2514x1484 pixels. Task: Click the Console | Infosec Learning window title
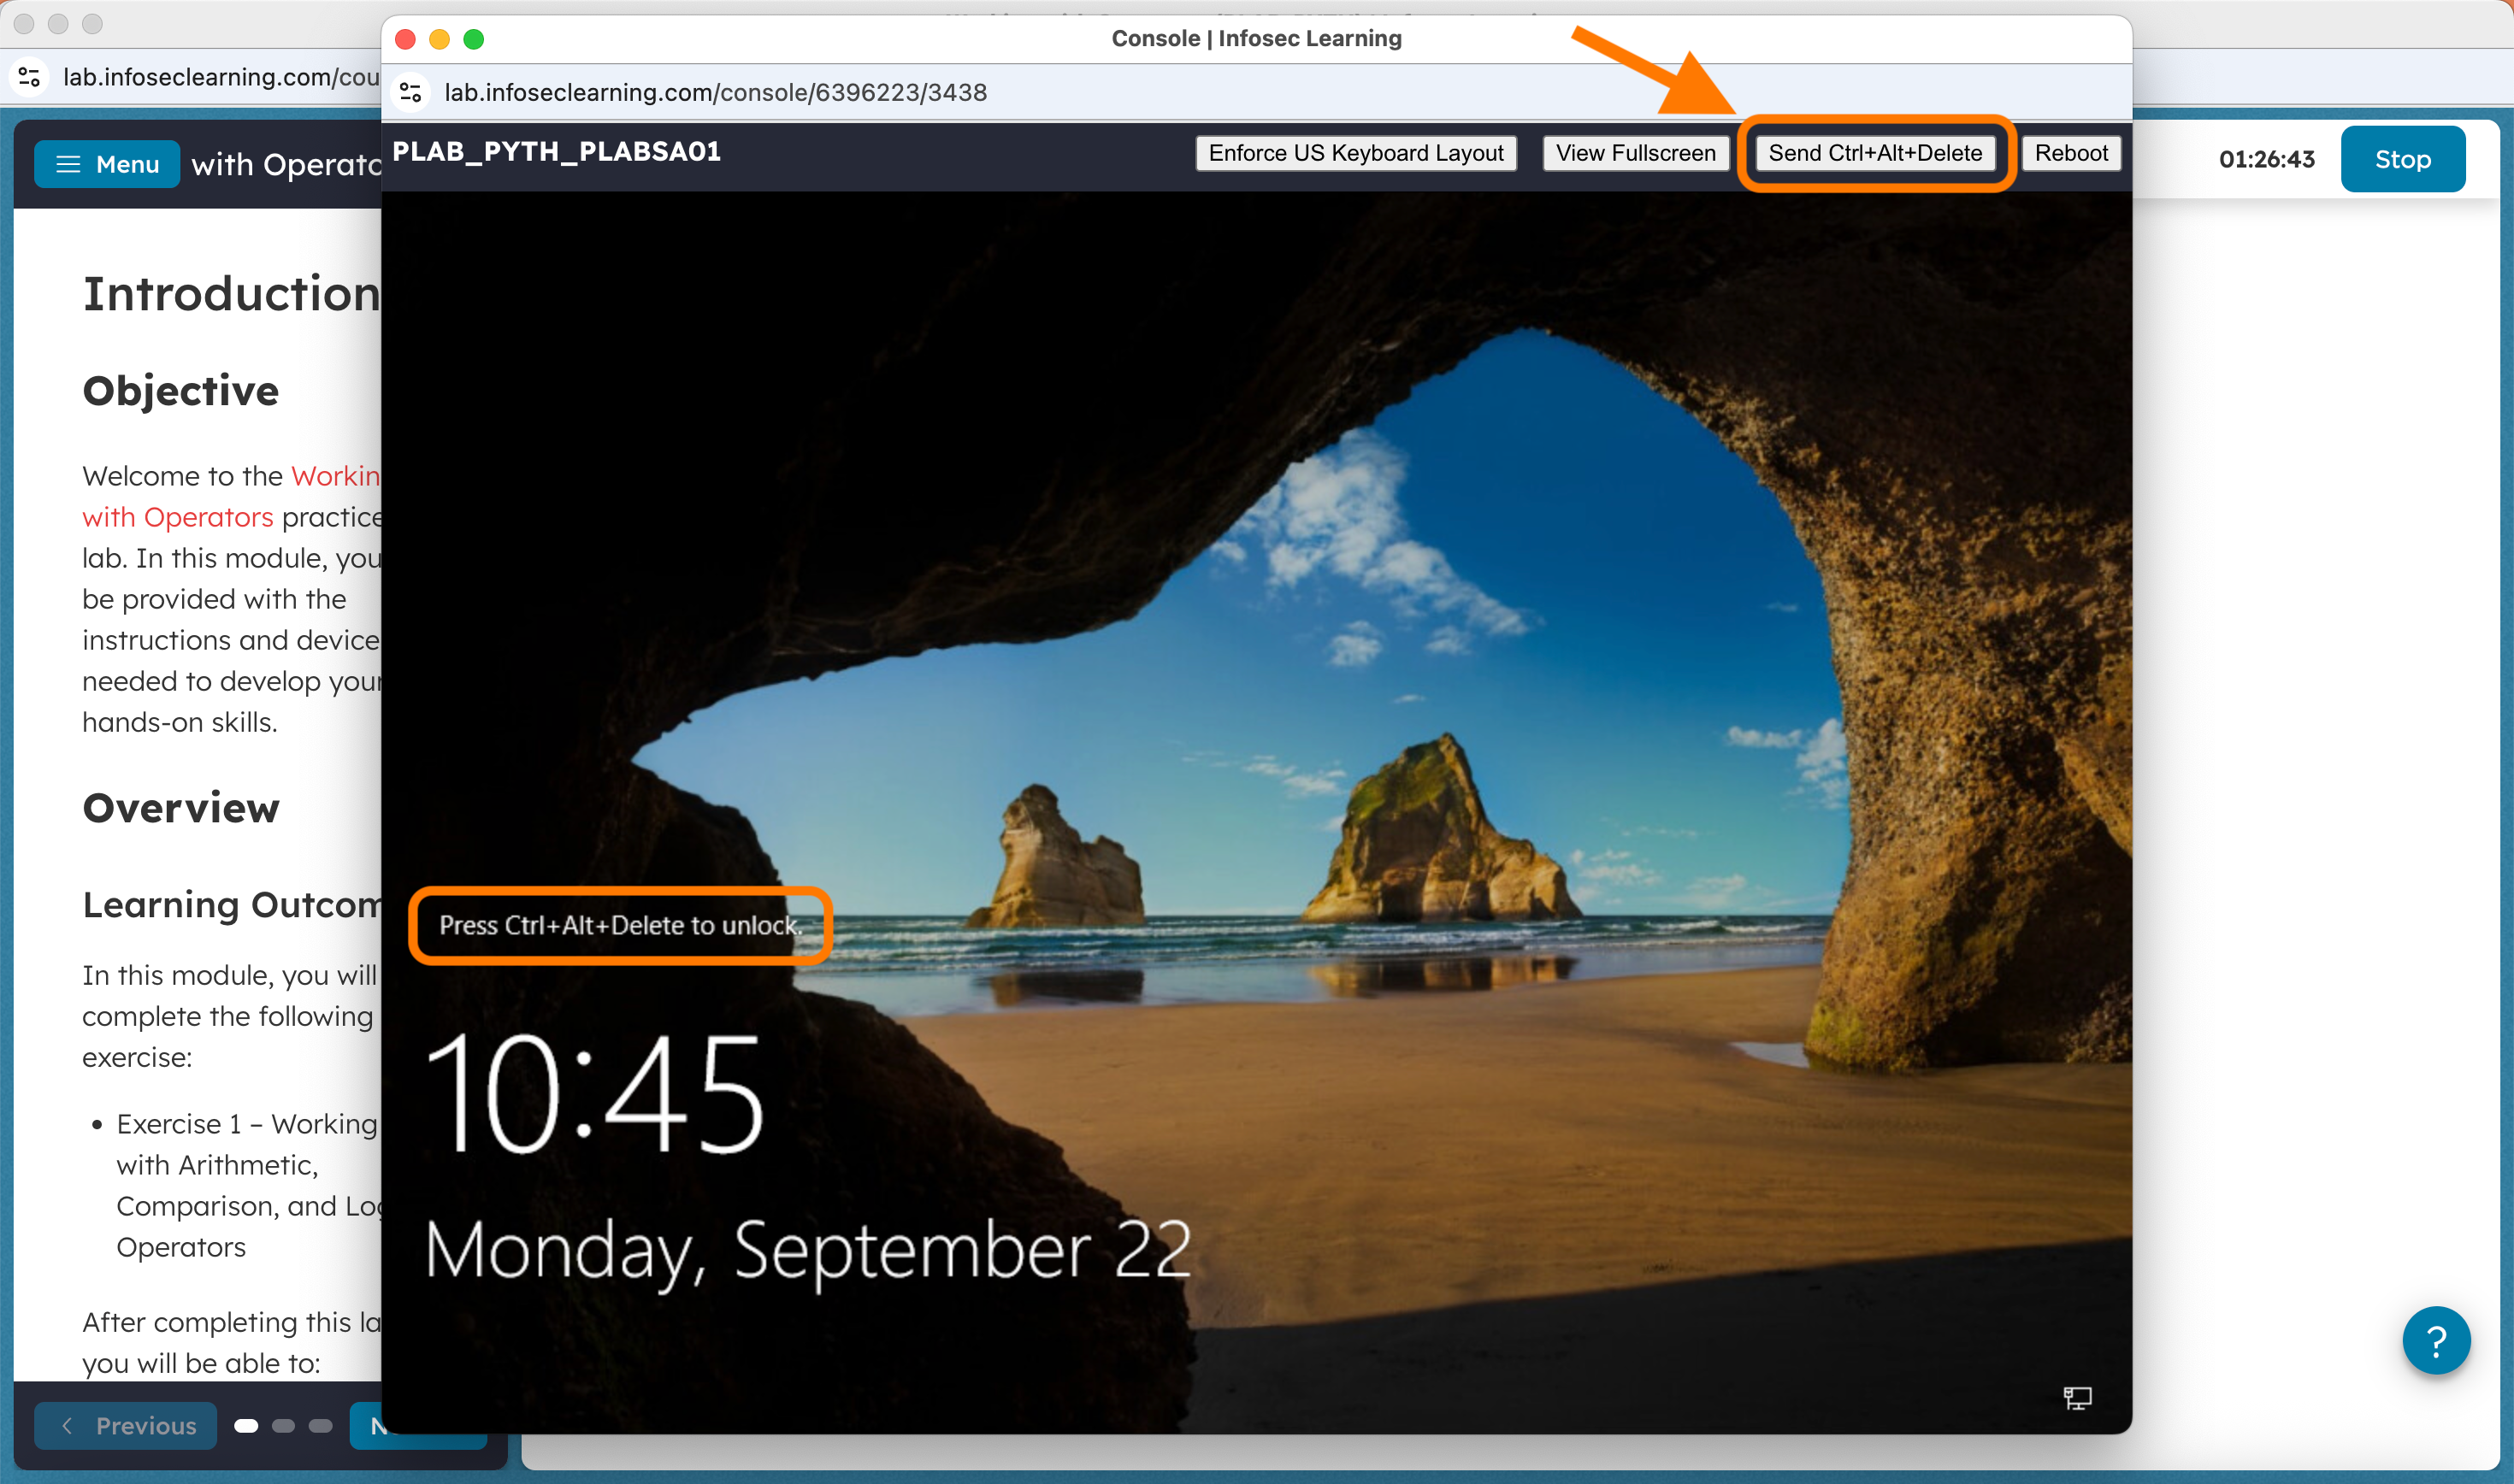(x=1256, y=38)
